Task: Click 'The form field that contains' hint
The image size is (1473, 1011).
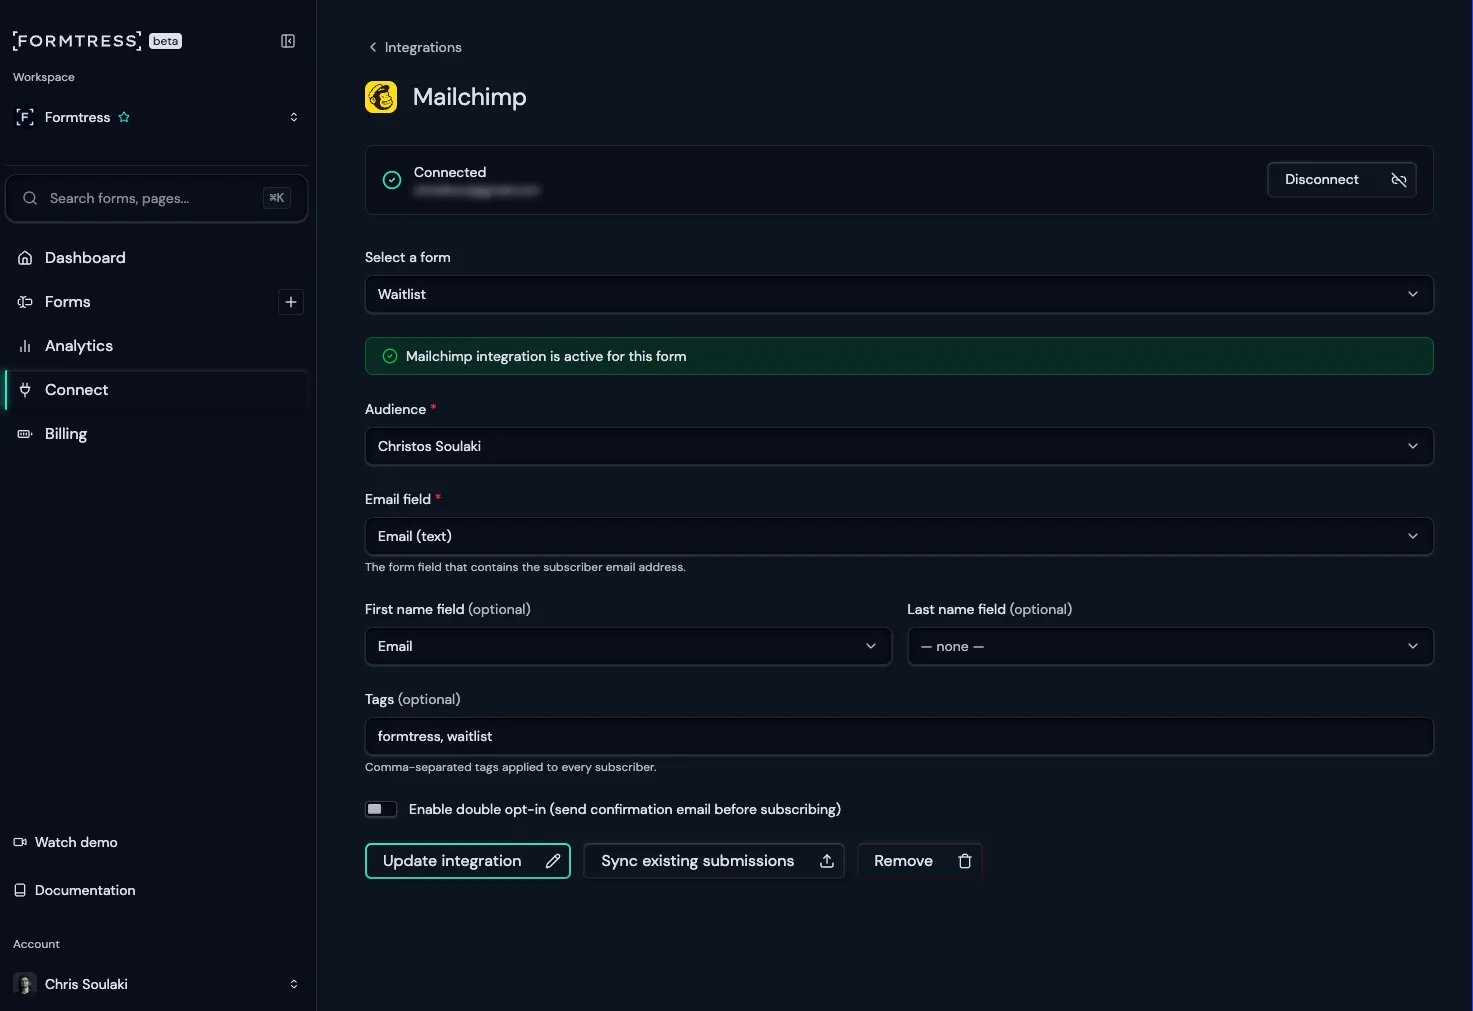Action: click(x=525, y=567)
